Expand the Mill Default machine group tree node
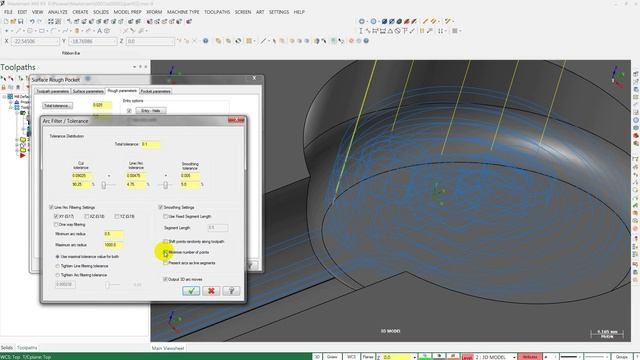Viewport: 640px width, 360px height. pyautogui.click(x=4, y=97)
